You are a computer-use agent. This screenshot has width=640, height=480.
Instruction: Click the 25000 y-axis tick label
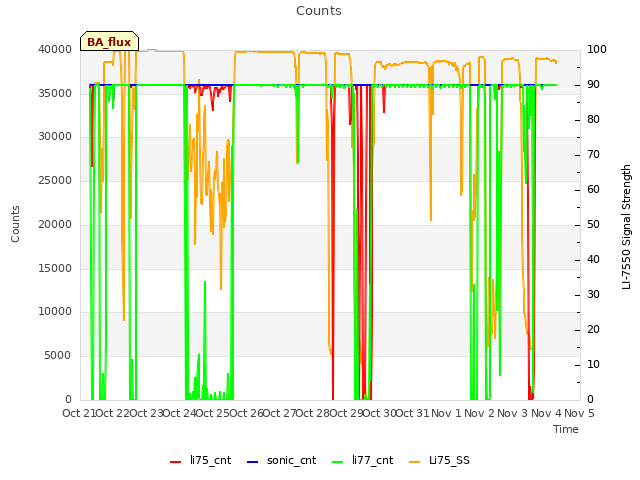tap(55, 180)
